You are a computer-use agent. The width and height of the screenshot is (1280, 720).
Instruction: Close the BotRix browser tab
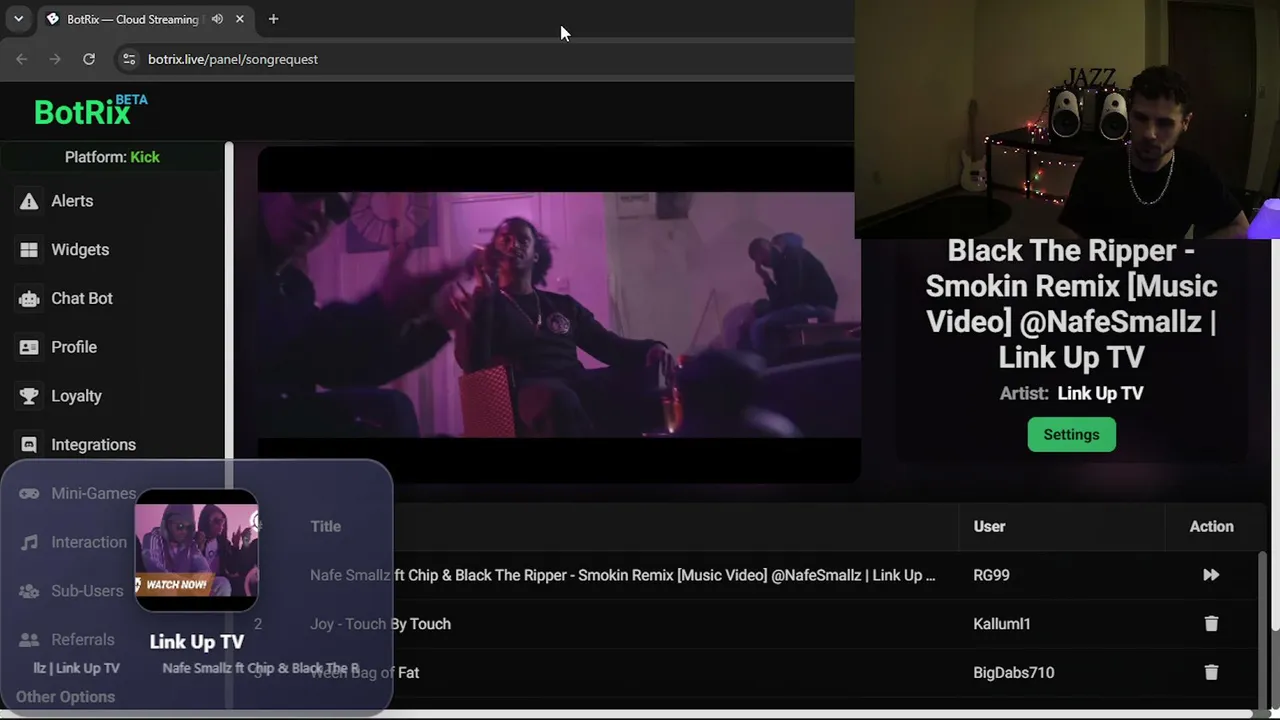coord(240,19)
